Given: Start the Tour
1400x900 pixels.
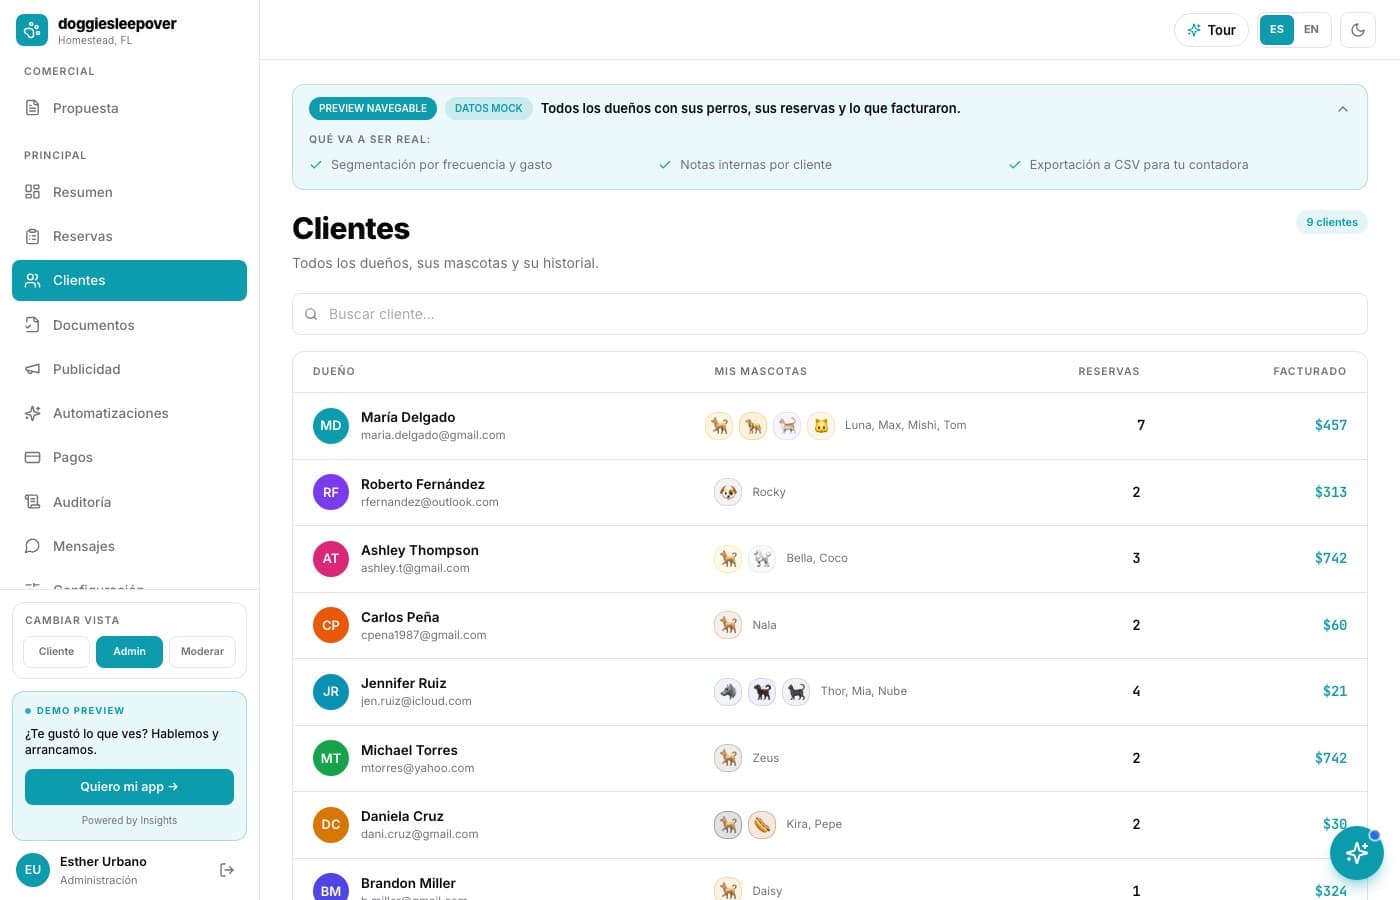Looking at the screenshot, I should pyautogui.click(x=1211, y=30).
